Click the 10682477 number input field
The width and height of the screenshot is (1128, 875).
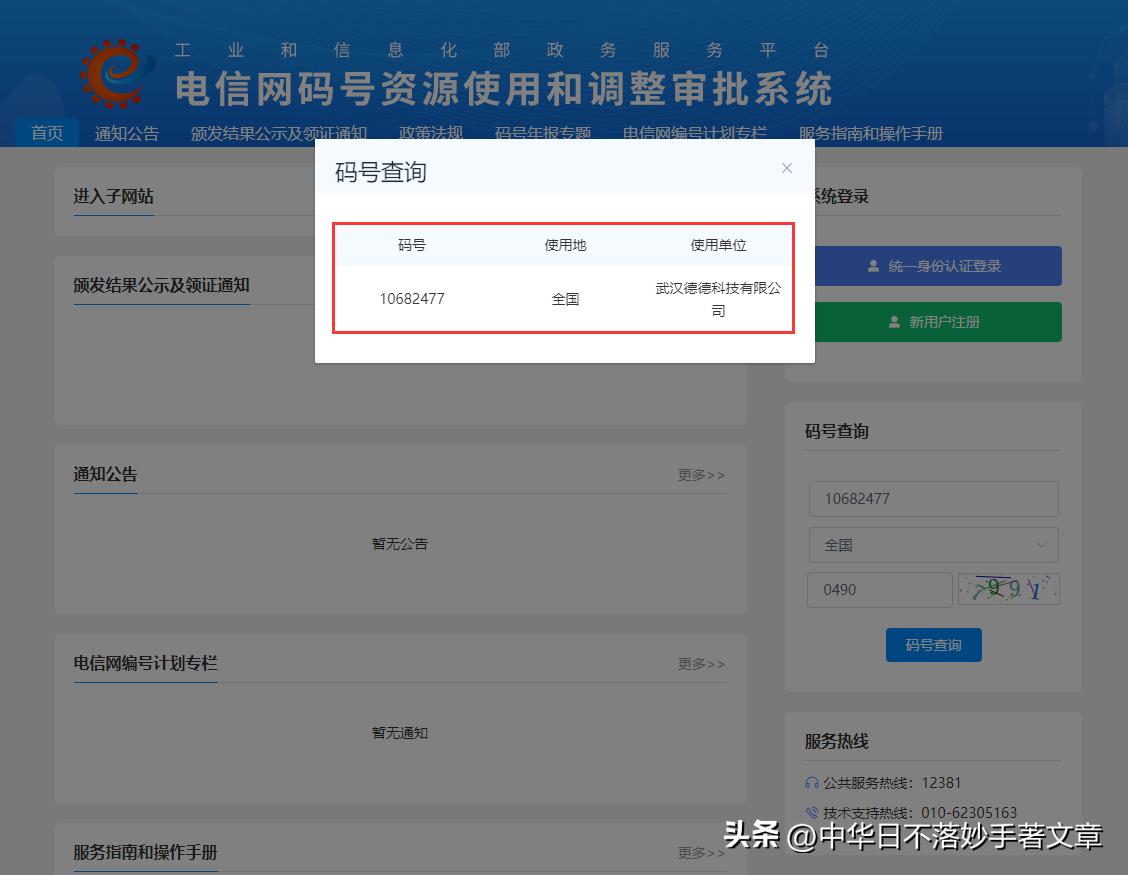[933, 498]
